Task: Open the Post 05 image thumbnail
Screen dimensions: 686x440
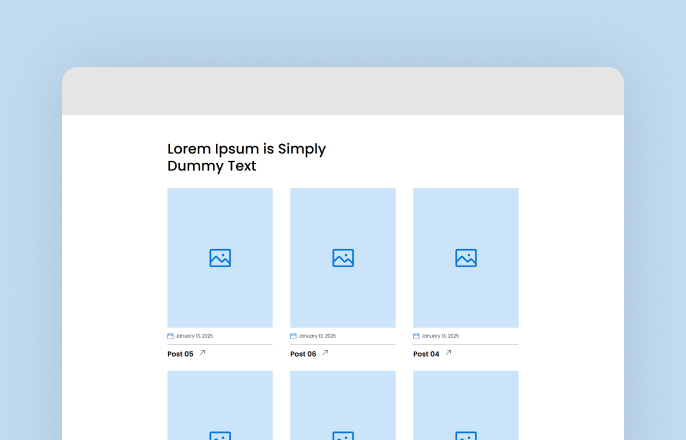Action: tap(220, 258)
